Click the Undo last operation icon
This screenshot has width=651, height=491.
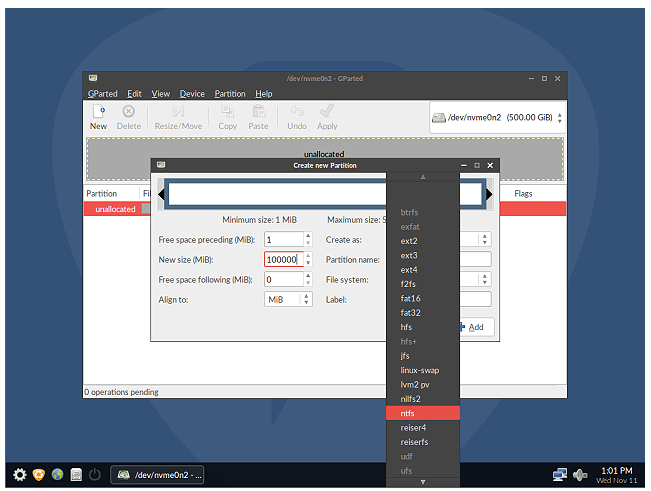[x=297, y=111]
